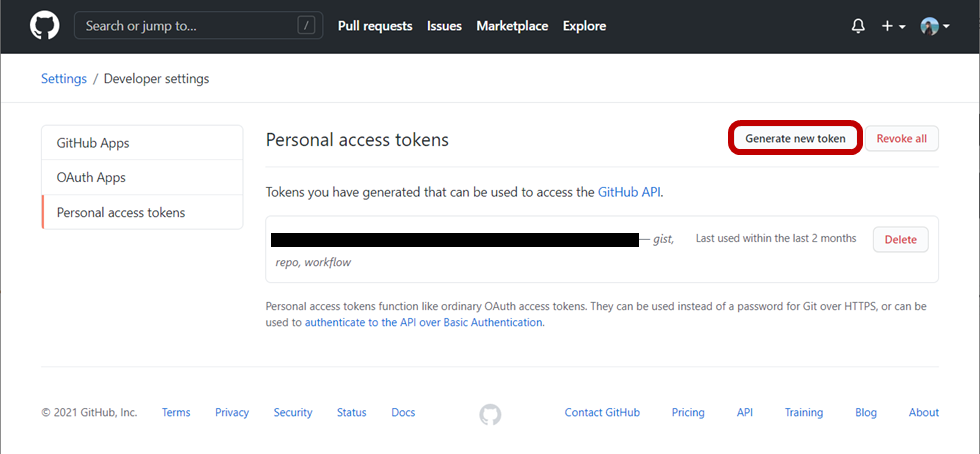This screenshot has height=454, width=980.
Task: Open the user avatar menu
Action: coord(933,26)
